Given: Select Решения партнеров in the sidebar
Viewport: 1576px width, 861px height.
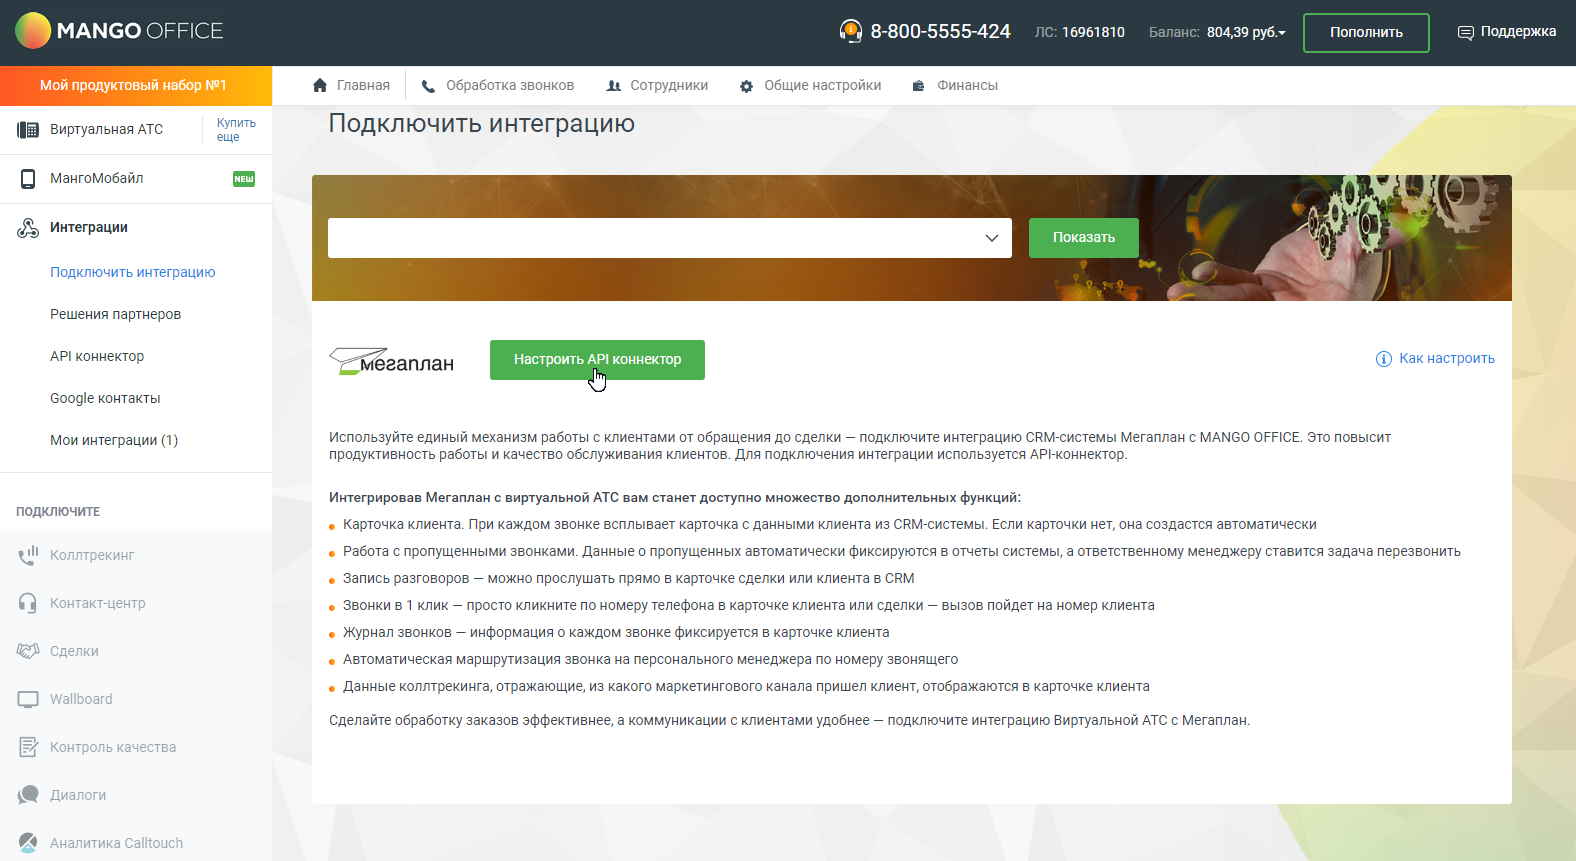Looking at the screenshot, I should tap(116, 314).
